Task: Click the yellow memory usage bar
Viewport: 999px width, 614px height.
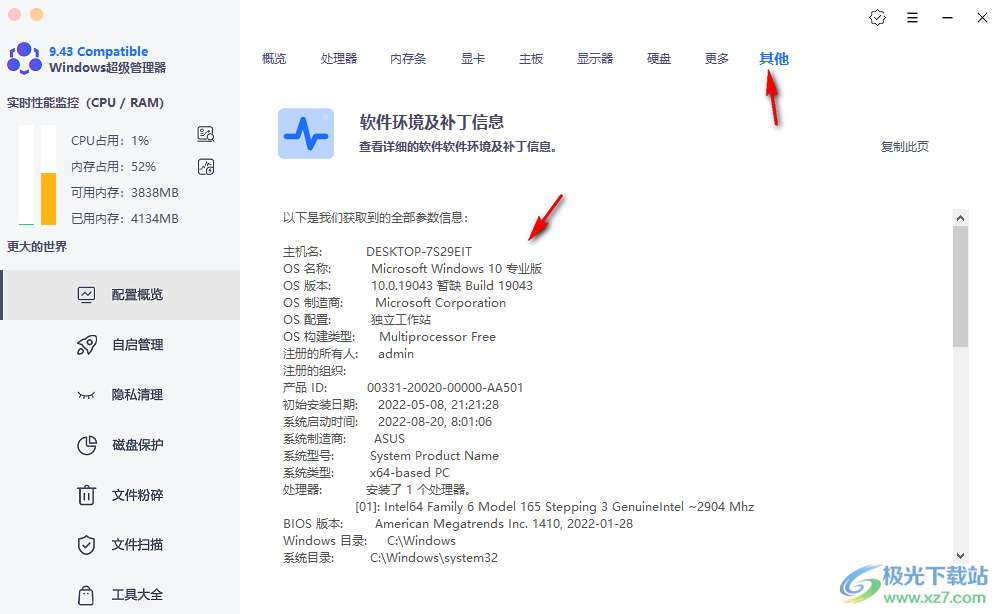Action: click(x=48, y=199)
